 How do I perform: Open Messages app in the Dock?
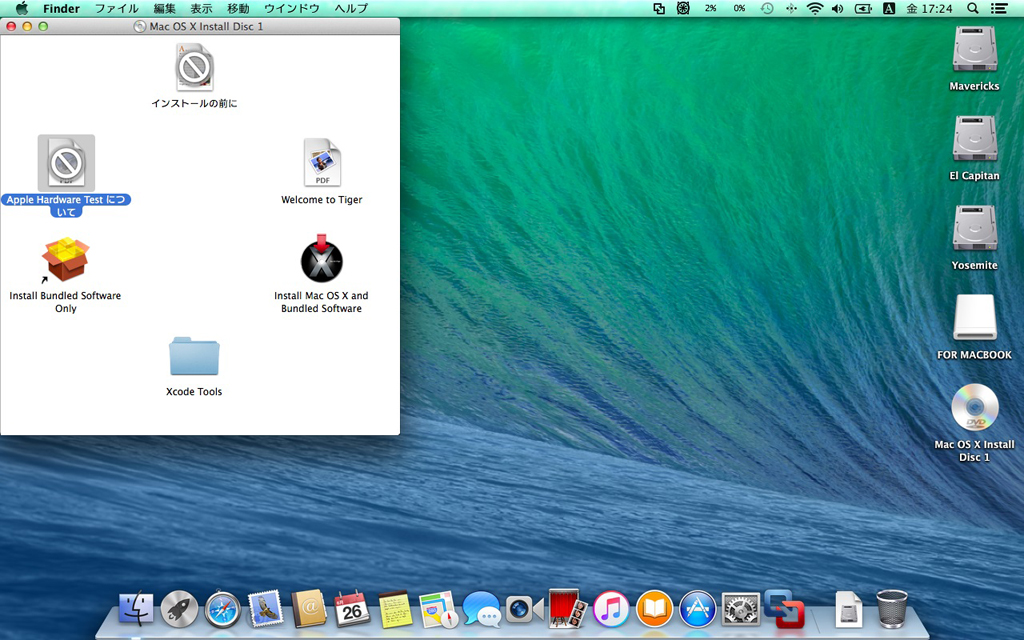coord(481,609)
